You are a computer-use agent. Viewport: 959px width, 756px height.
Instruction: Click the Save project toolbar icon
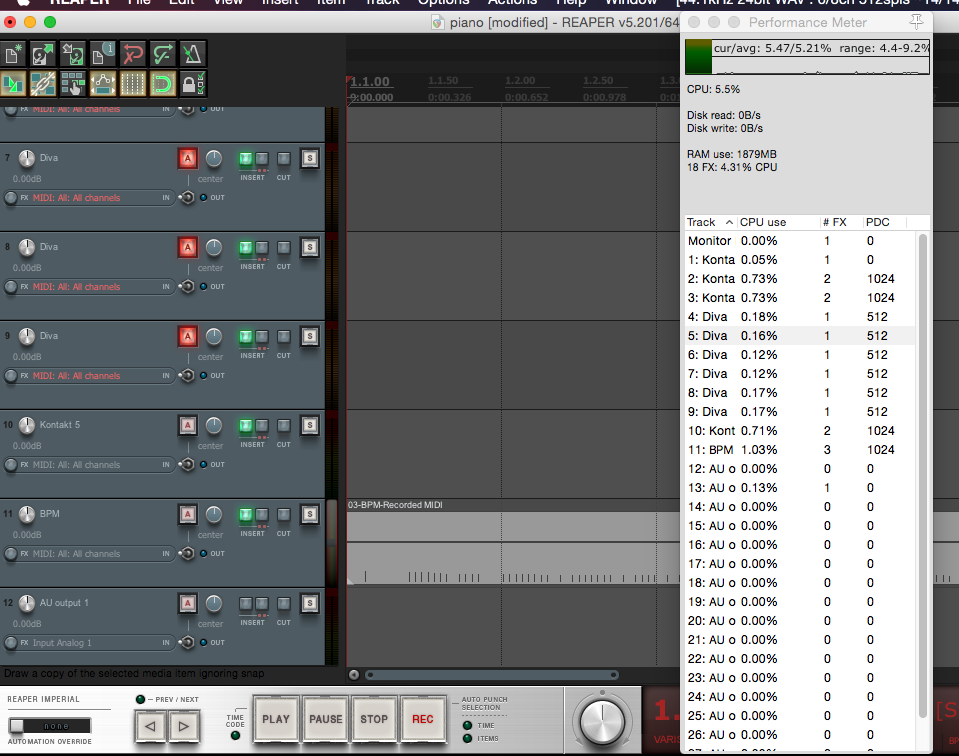point(73,54)
